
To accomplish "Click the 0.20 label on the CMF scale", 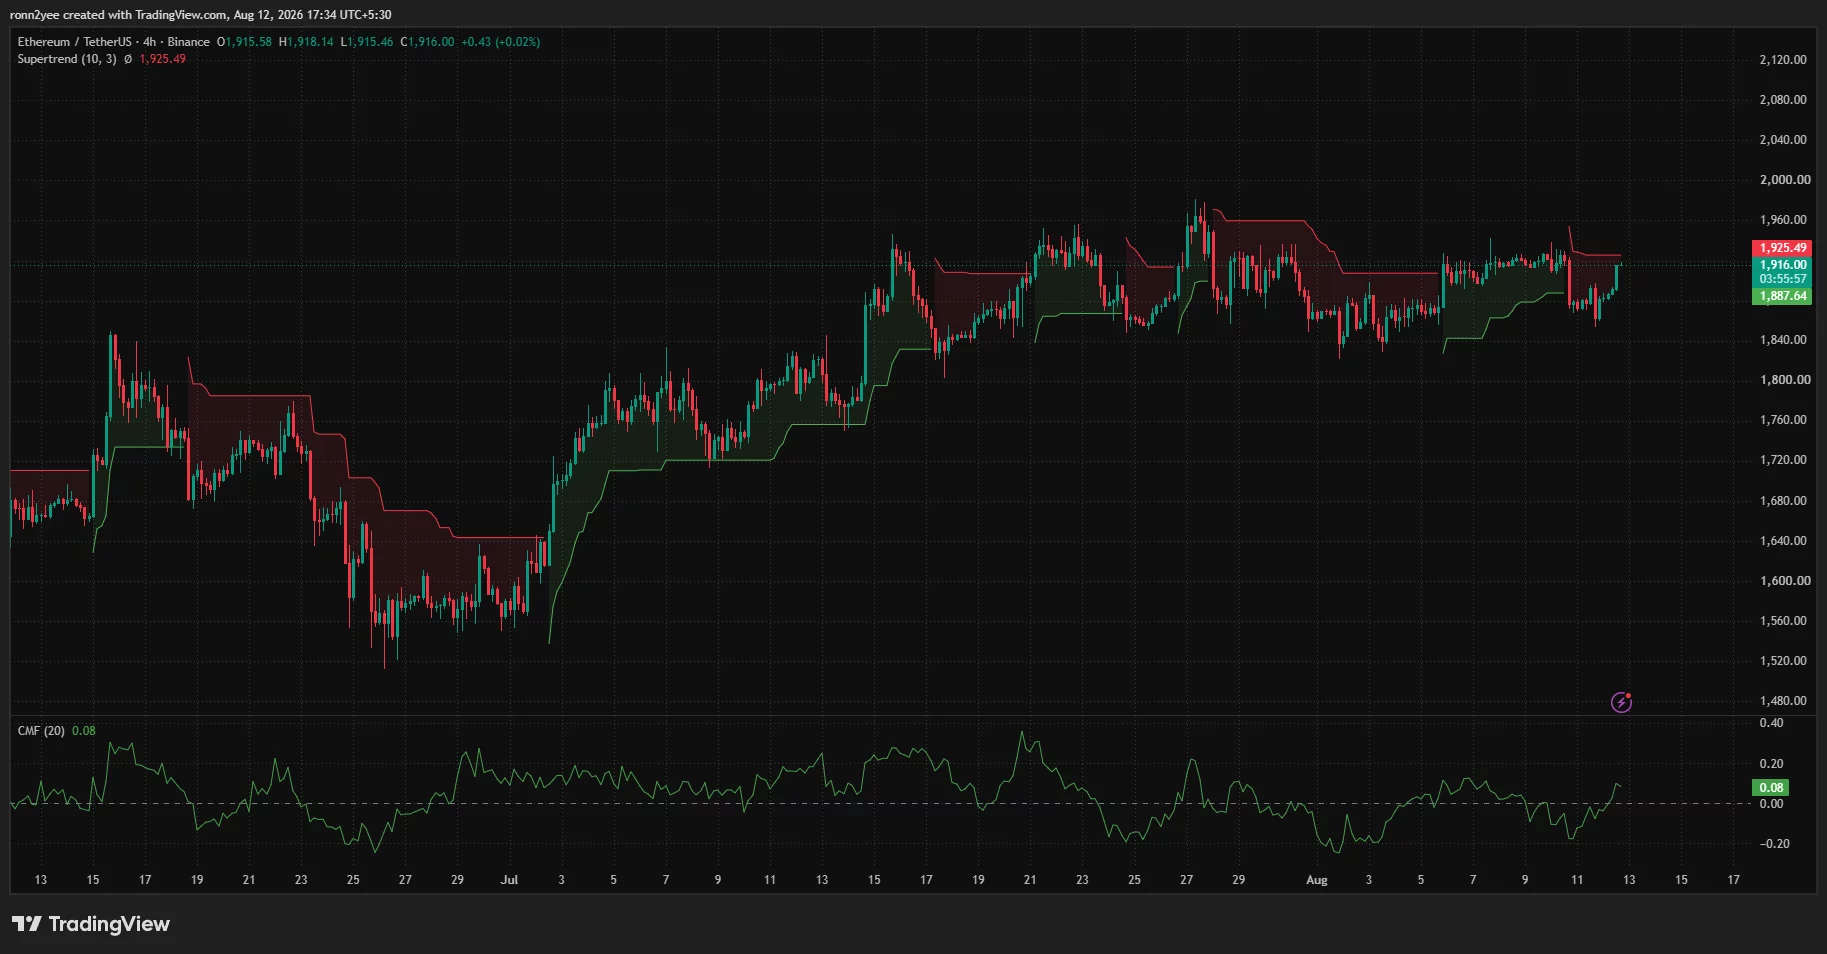I will [1771, 764].
